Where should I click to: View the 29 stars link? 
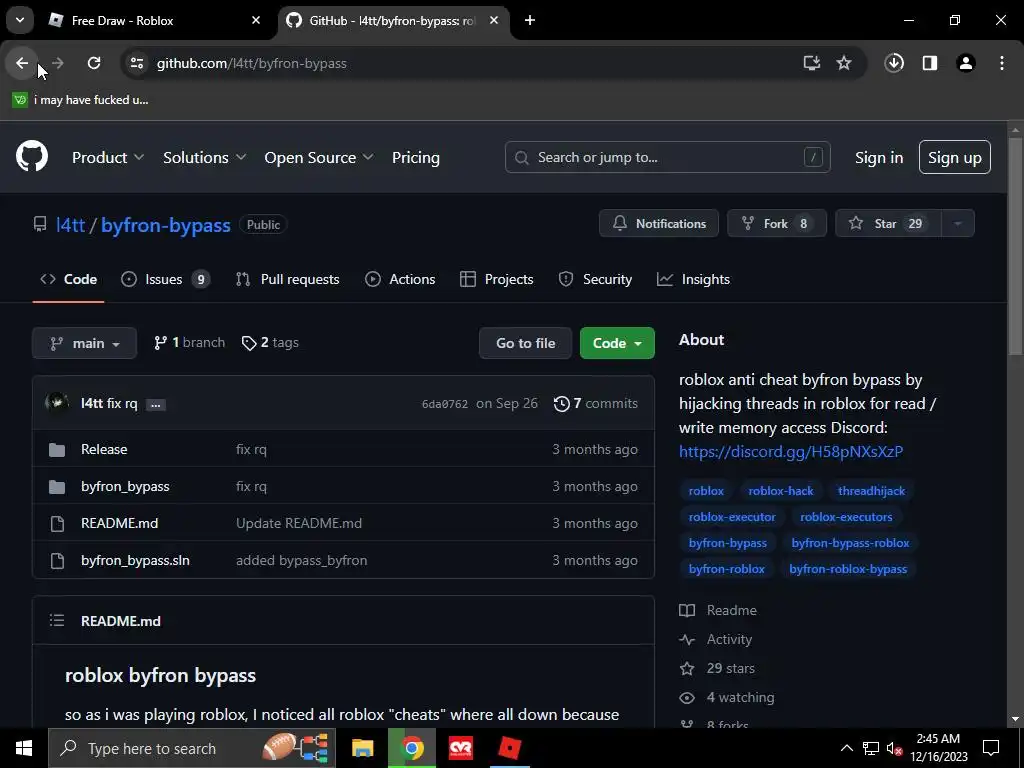(717, 669)
